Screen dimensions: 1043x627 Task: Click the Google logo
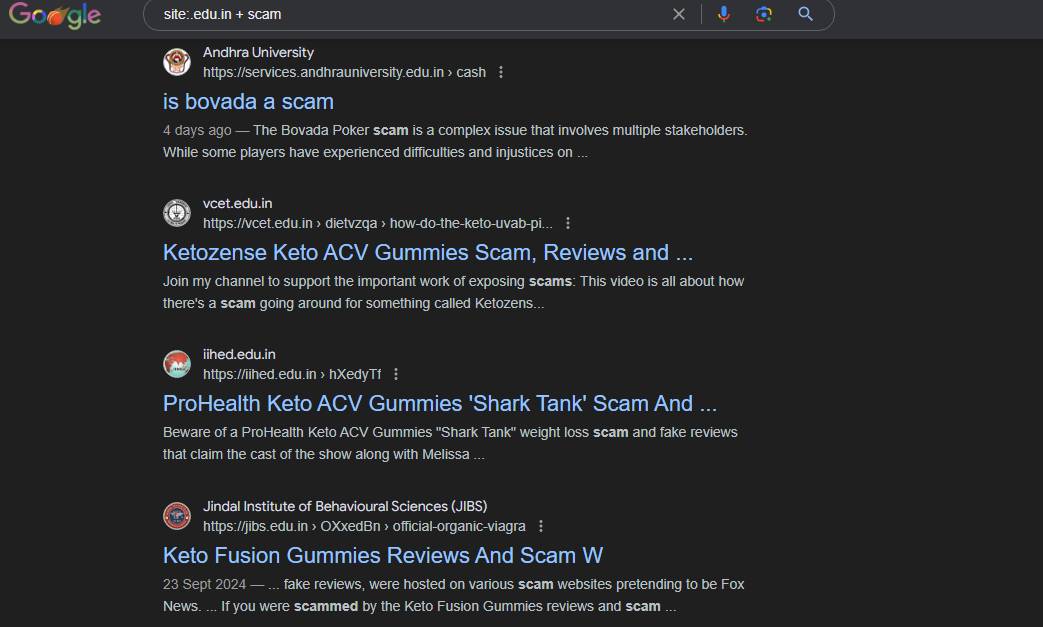[x=55, y=15]
